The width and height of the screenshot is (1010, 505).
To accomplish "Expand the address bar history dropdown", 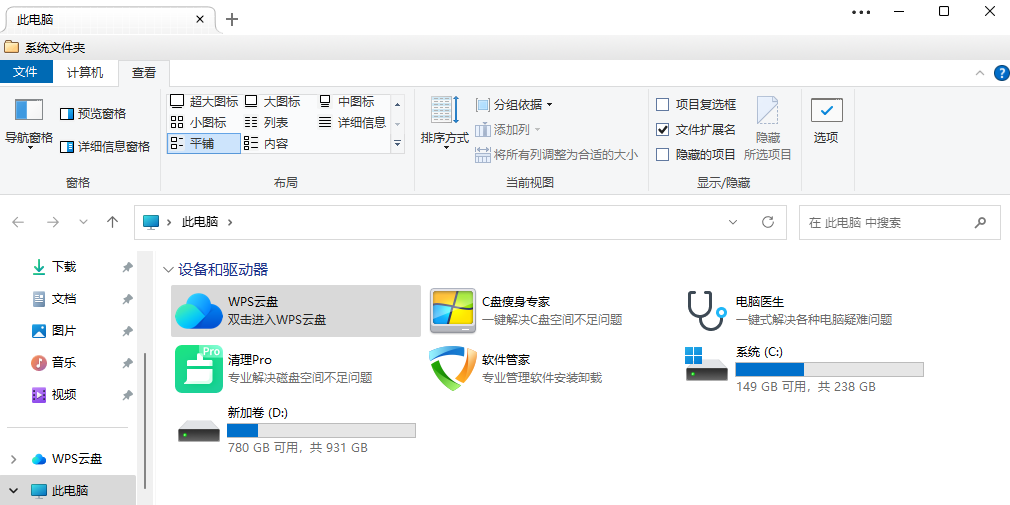I will 733,222.
